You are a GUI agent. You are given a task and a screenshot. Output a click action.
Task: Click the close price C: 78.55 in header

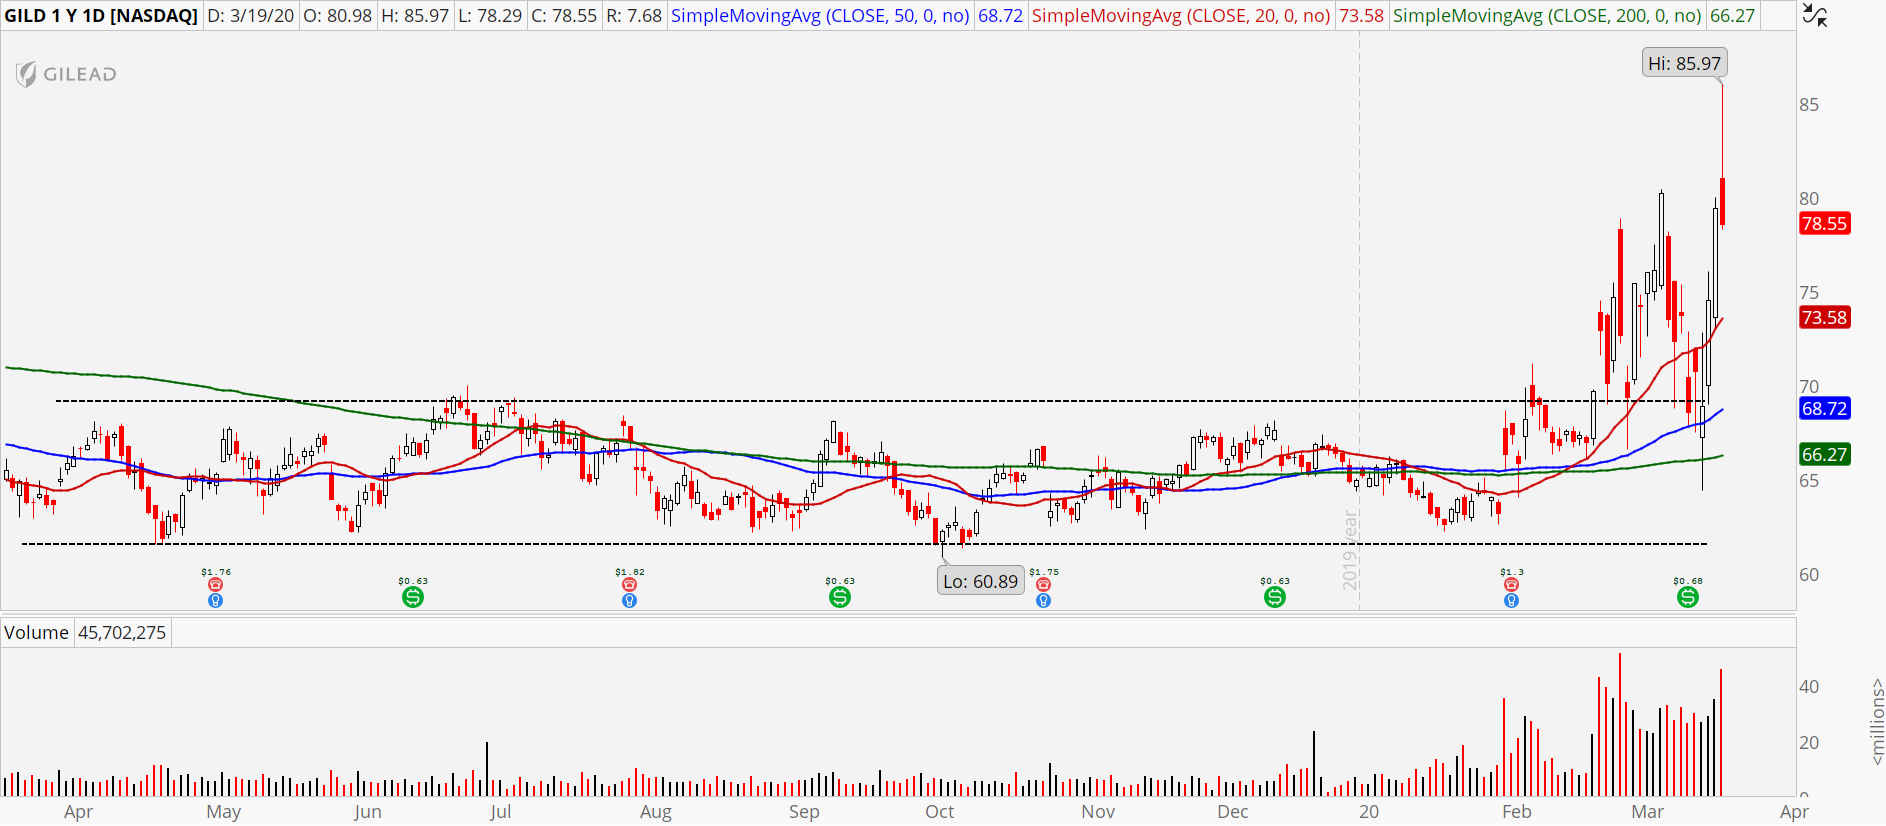point(564,16)
